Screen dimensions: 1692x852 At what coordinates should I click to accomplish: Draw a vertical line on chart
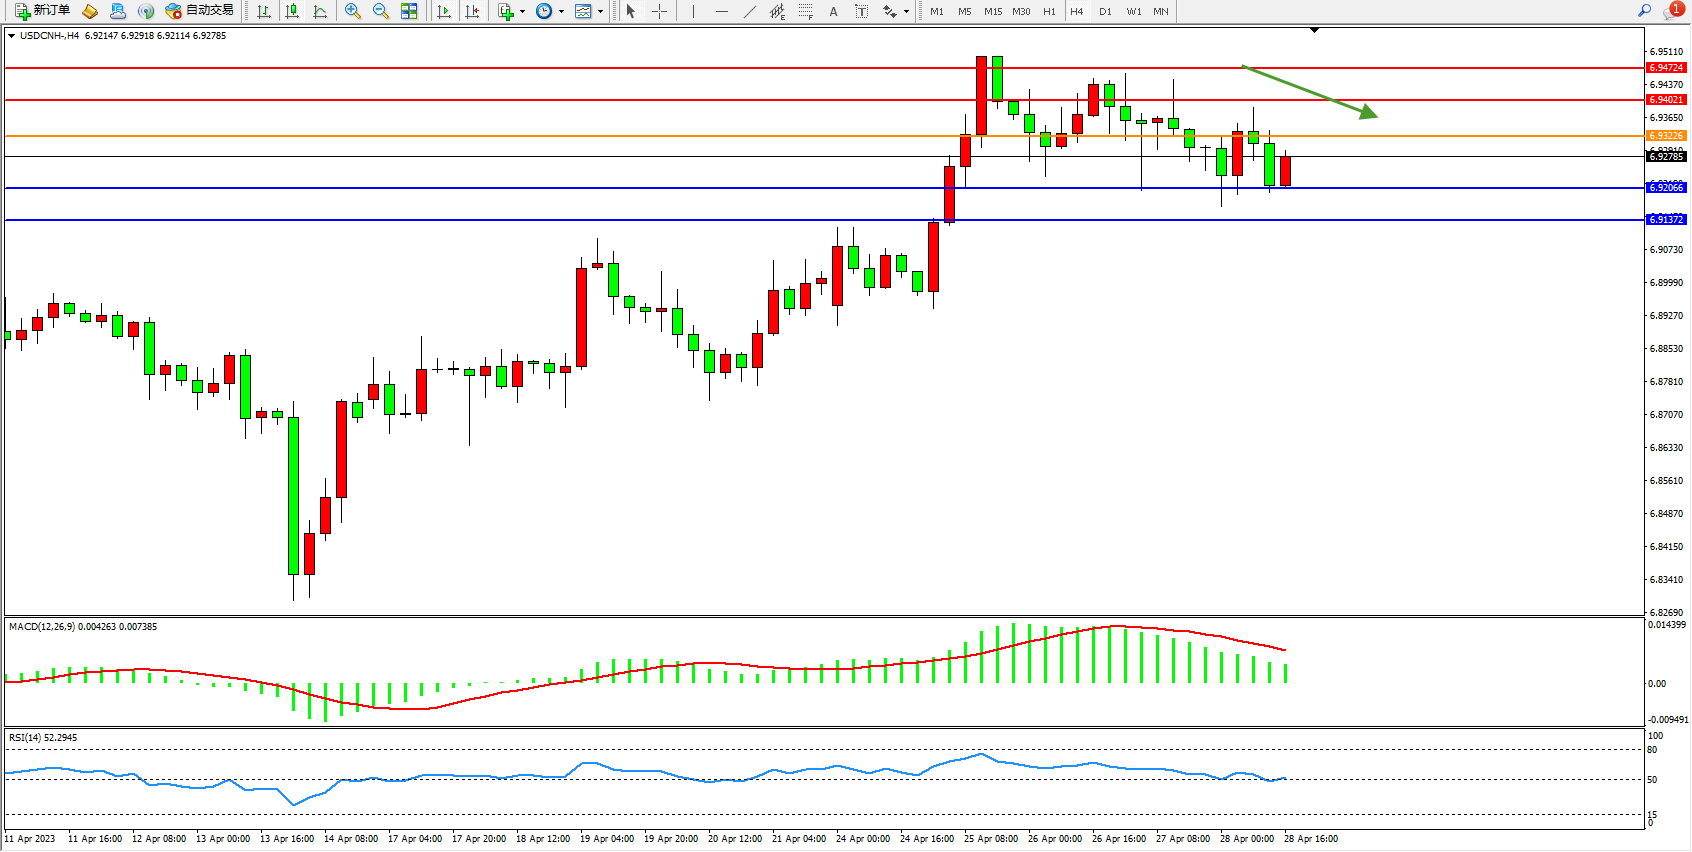[x=693, y=11]
